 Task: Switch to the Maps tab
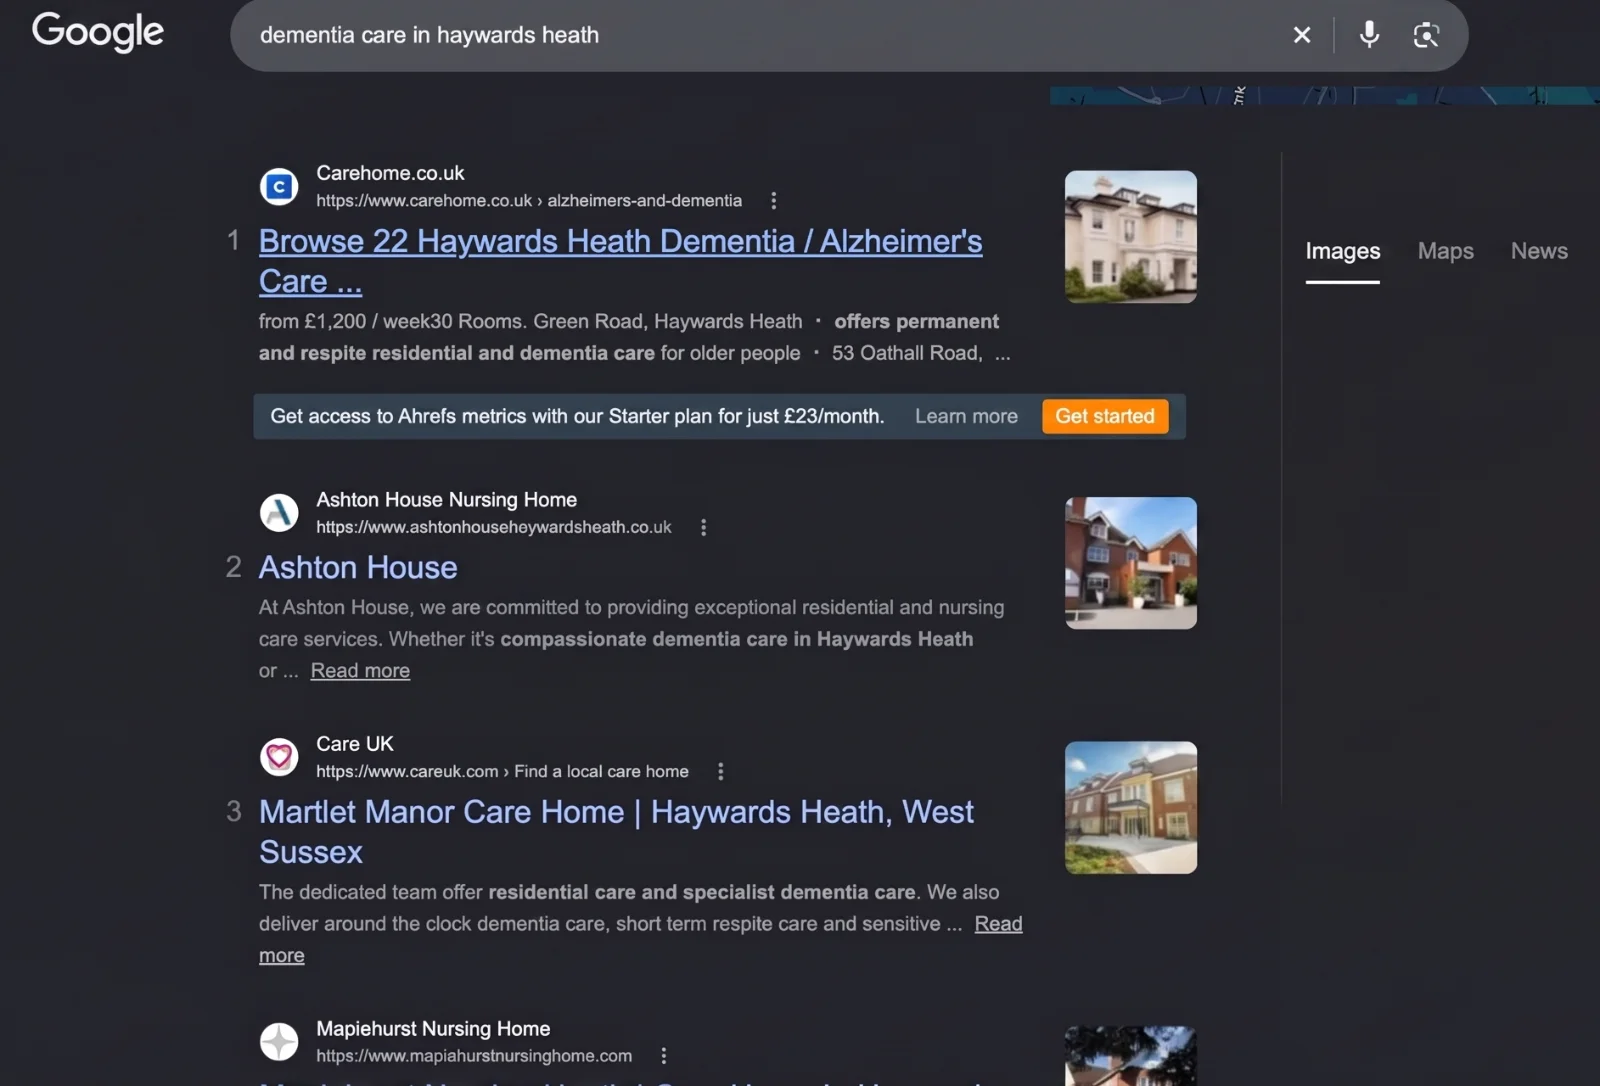(1446, 251)
